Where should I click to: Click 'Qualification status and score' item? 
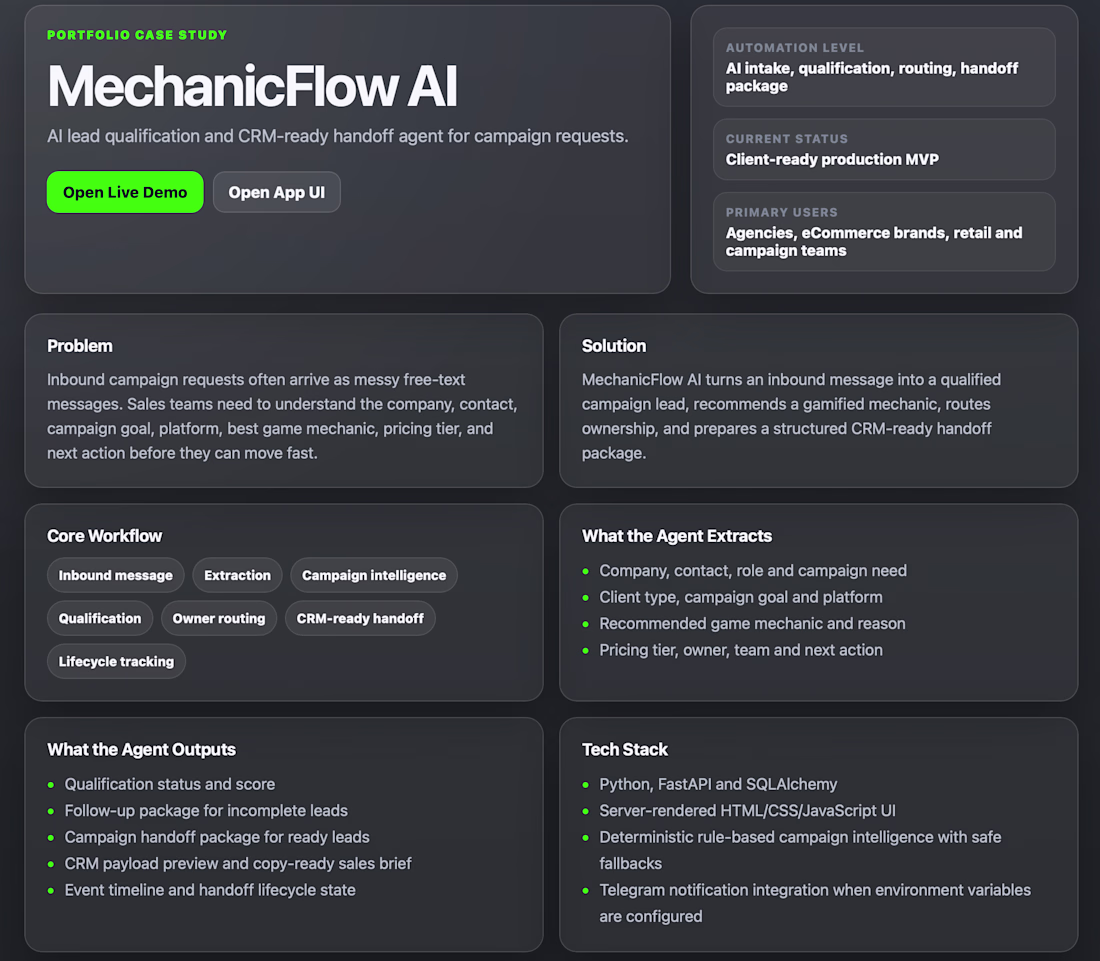click(x=170, y=784)
